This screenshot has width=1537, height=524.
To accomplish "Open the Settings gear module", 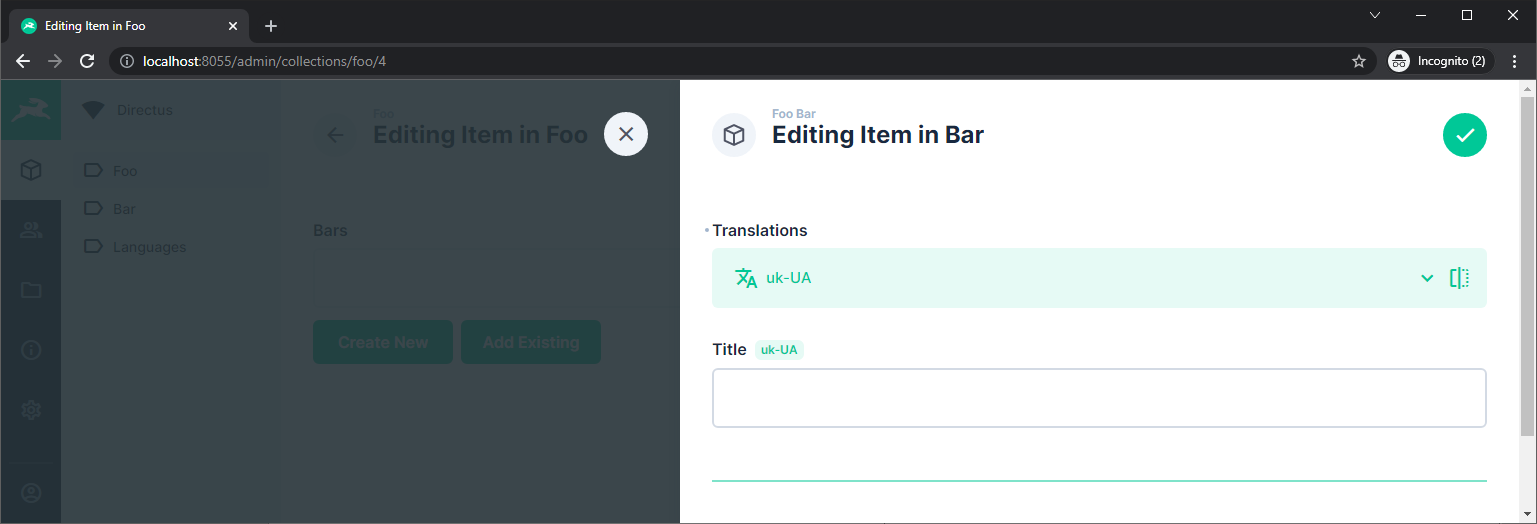I will 31,410.
